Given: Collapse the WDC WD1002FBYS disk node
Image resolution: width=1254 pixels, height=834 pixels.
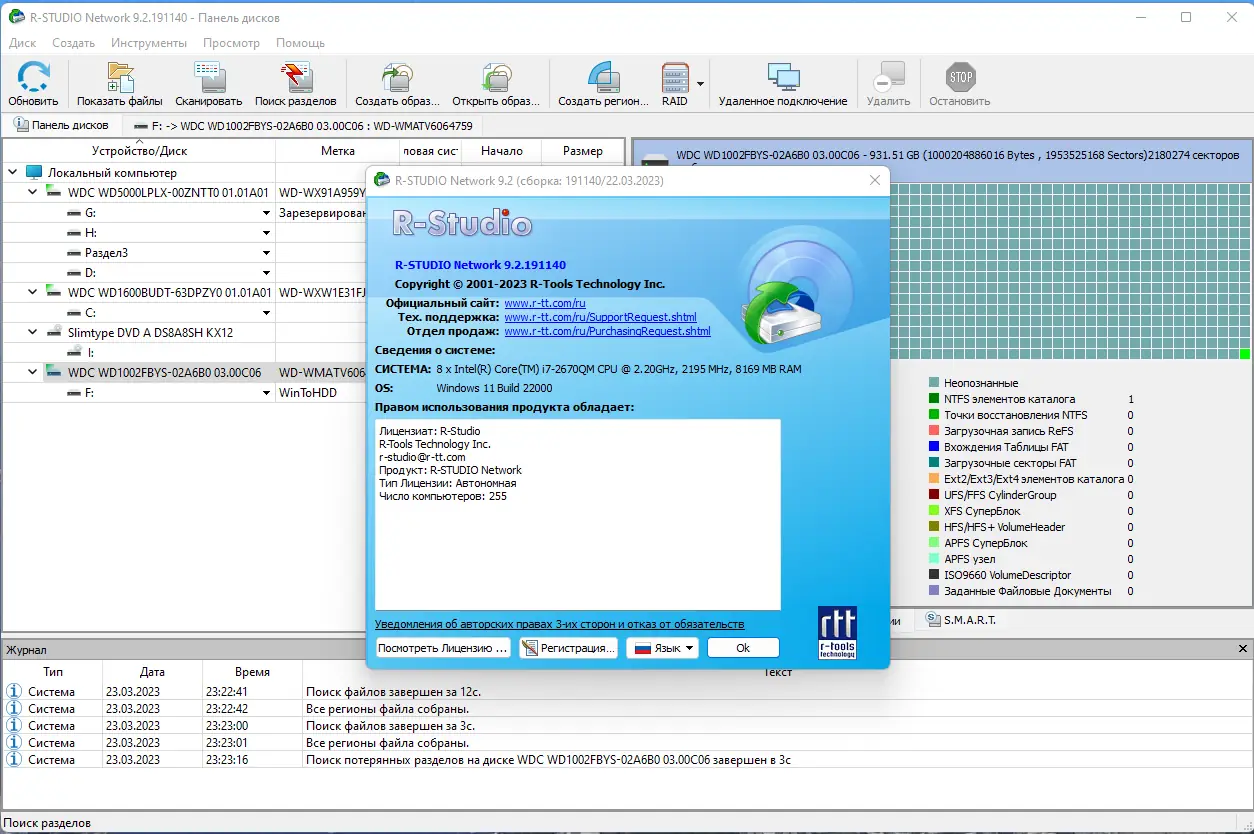Looking at the screenshot, I should (32, 372).
